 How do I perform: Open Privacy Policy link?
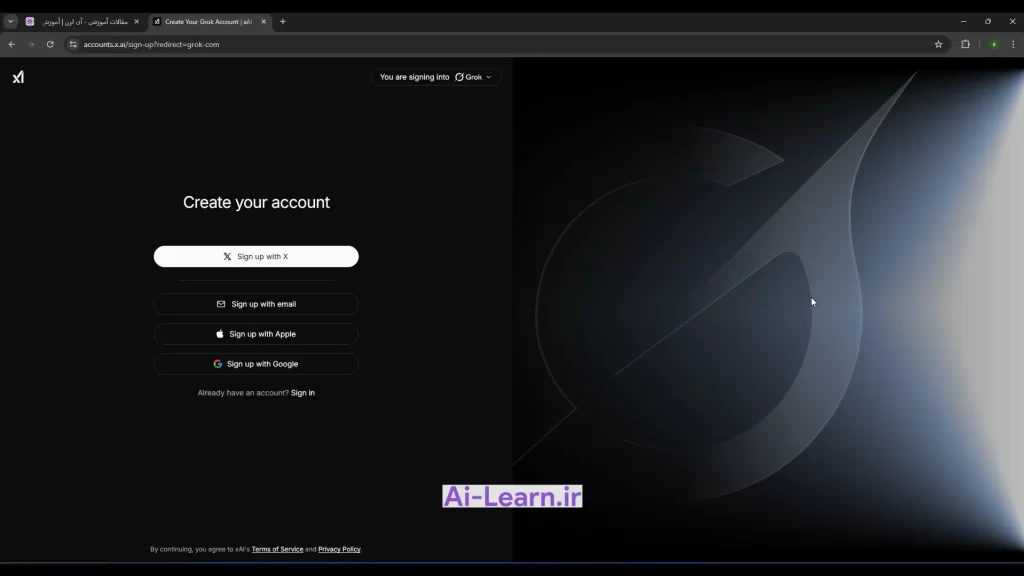pyautogui.click(x=339, y=549)
